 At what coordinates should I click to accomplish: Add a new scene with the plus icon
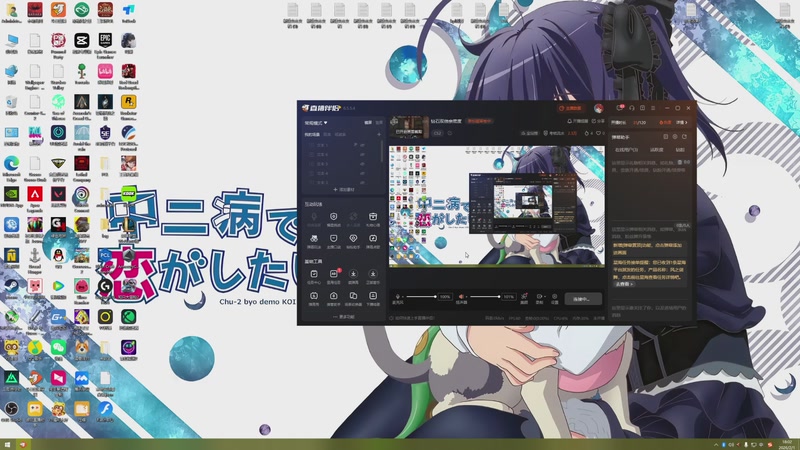pyautogui.click(x=379, y=135)
